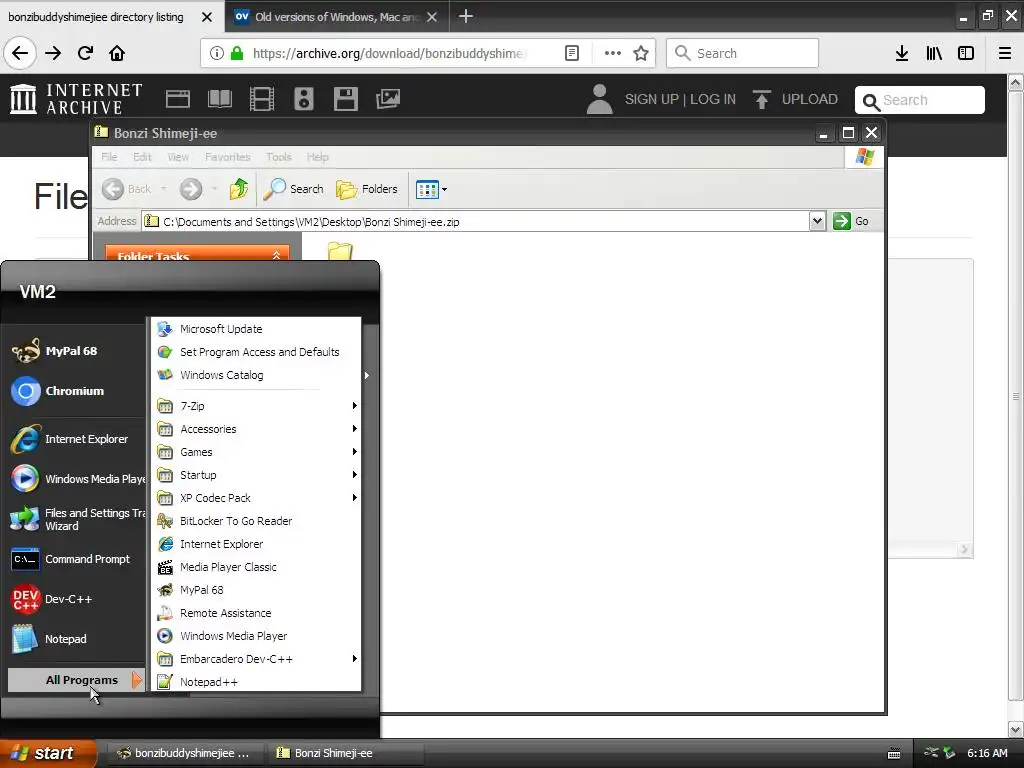The image size is (1024, 768).
Task: Open Internet Archive texts book icon
Action: [x=219, y=99]
